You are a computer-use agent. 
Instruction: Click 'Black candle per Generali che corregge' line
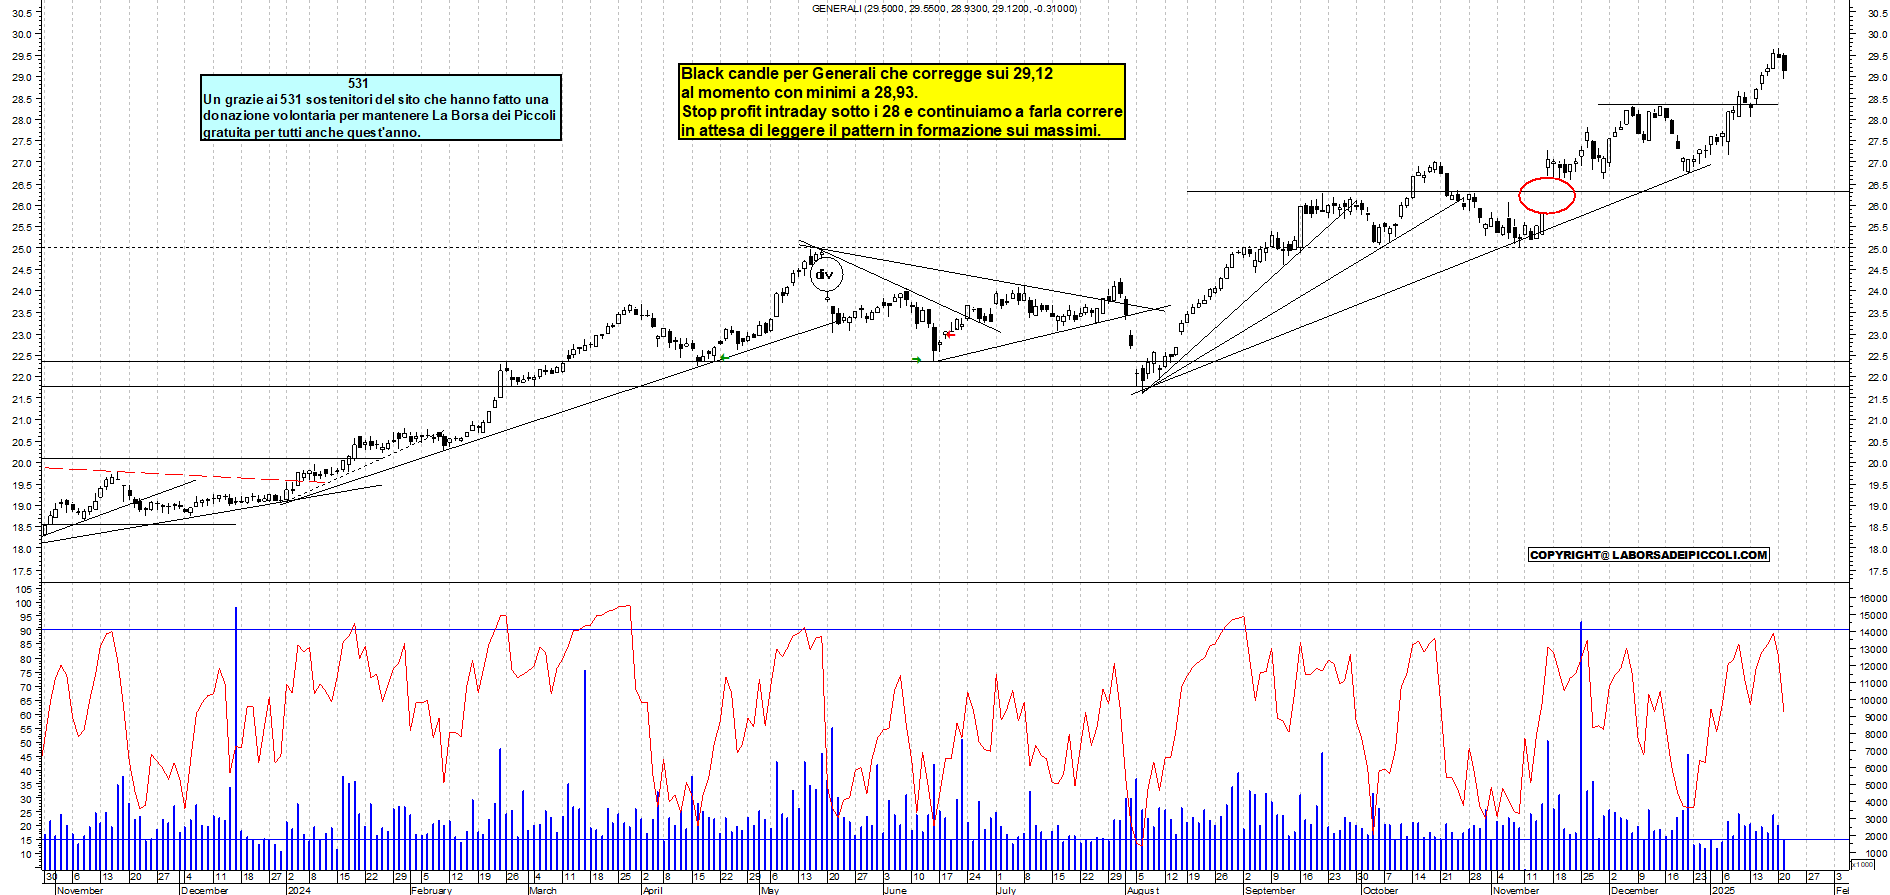pos(867,73)
